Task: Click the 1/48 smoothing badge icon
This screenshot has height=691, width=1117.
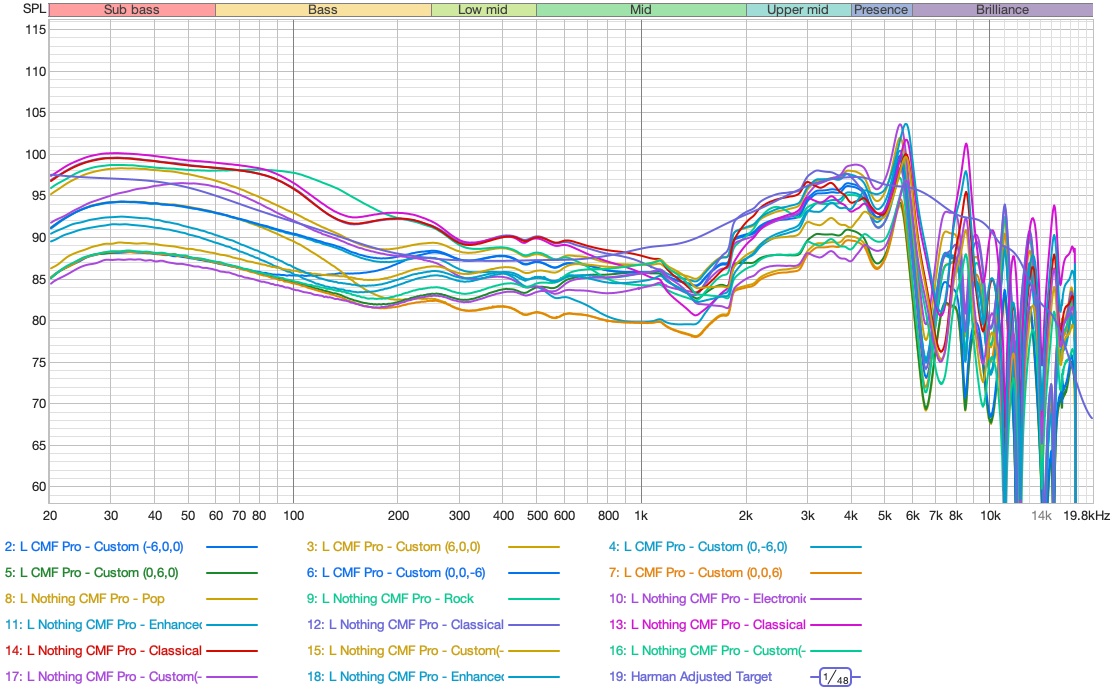Action: (835, 677)
